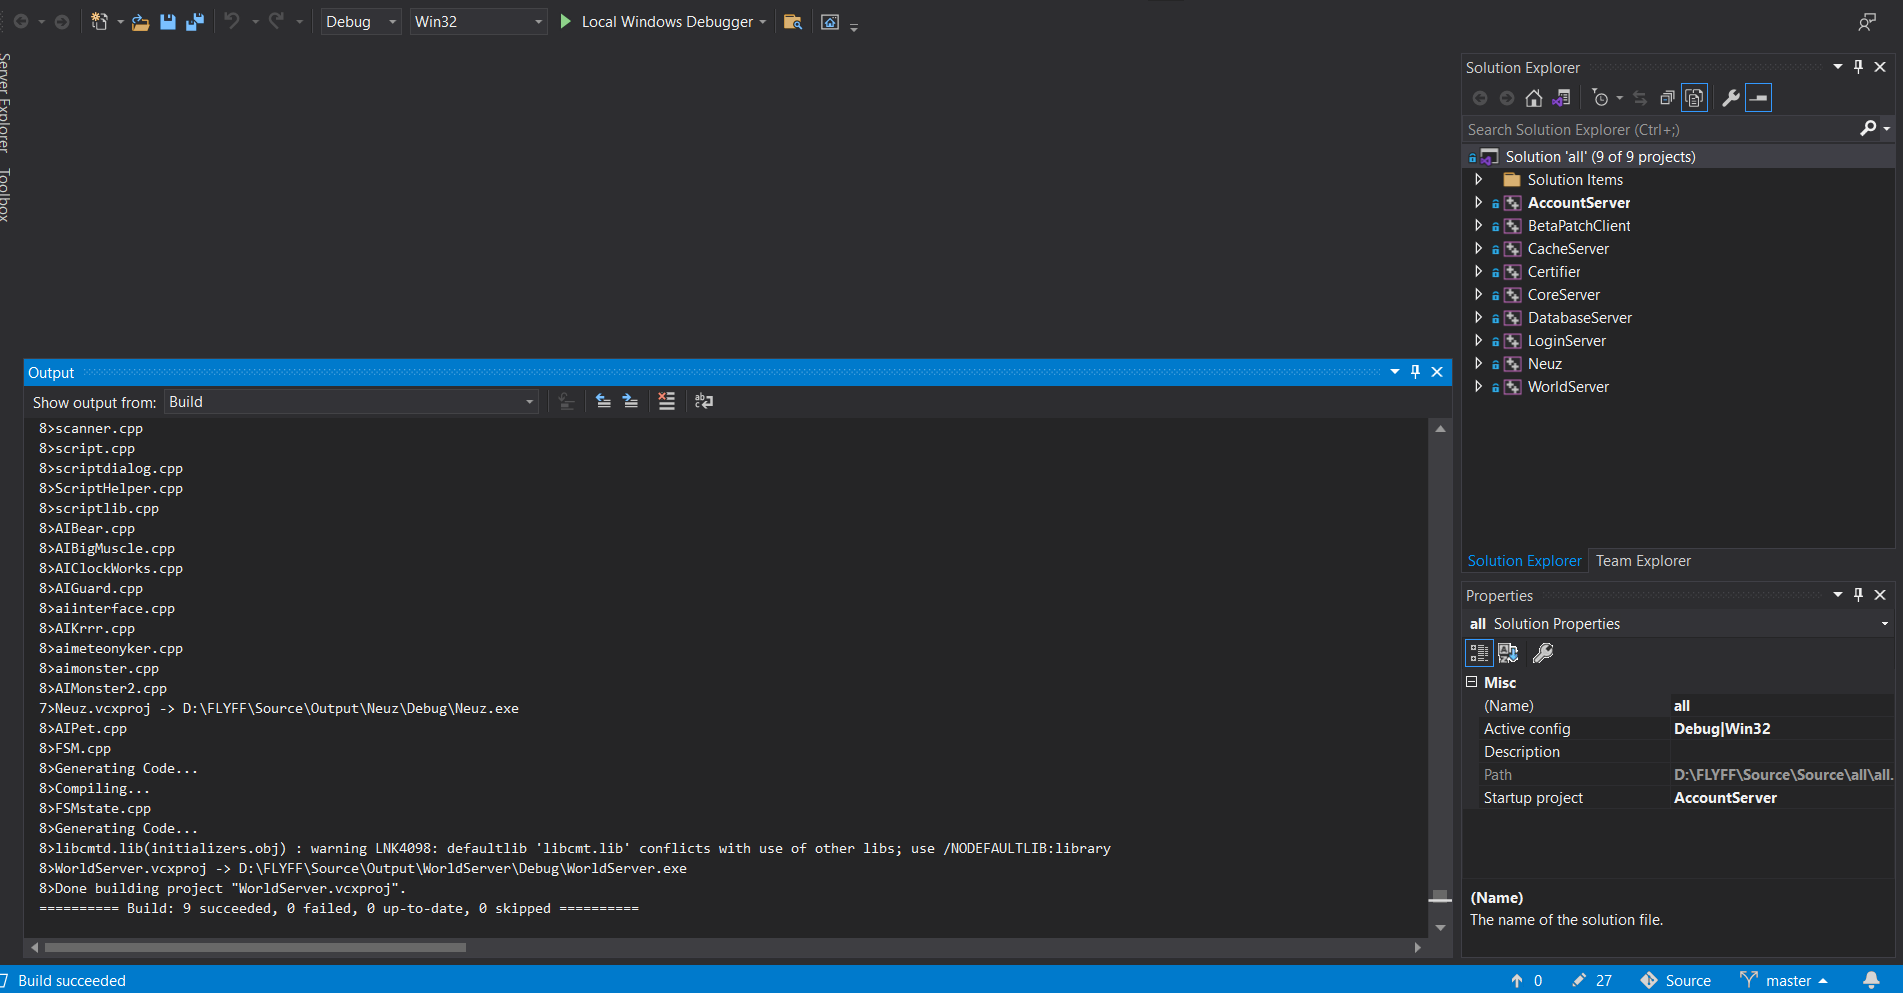Select the DatabaseServer project
The image size is (1903, 993).
pos(1579,317)
